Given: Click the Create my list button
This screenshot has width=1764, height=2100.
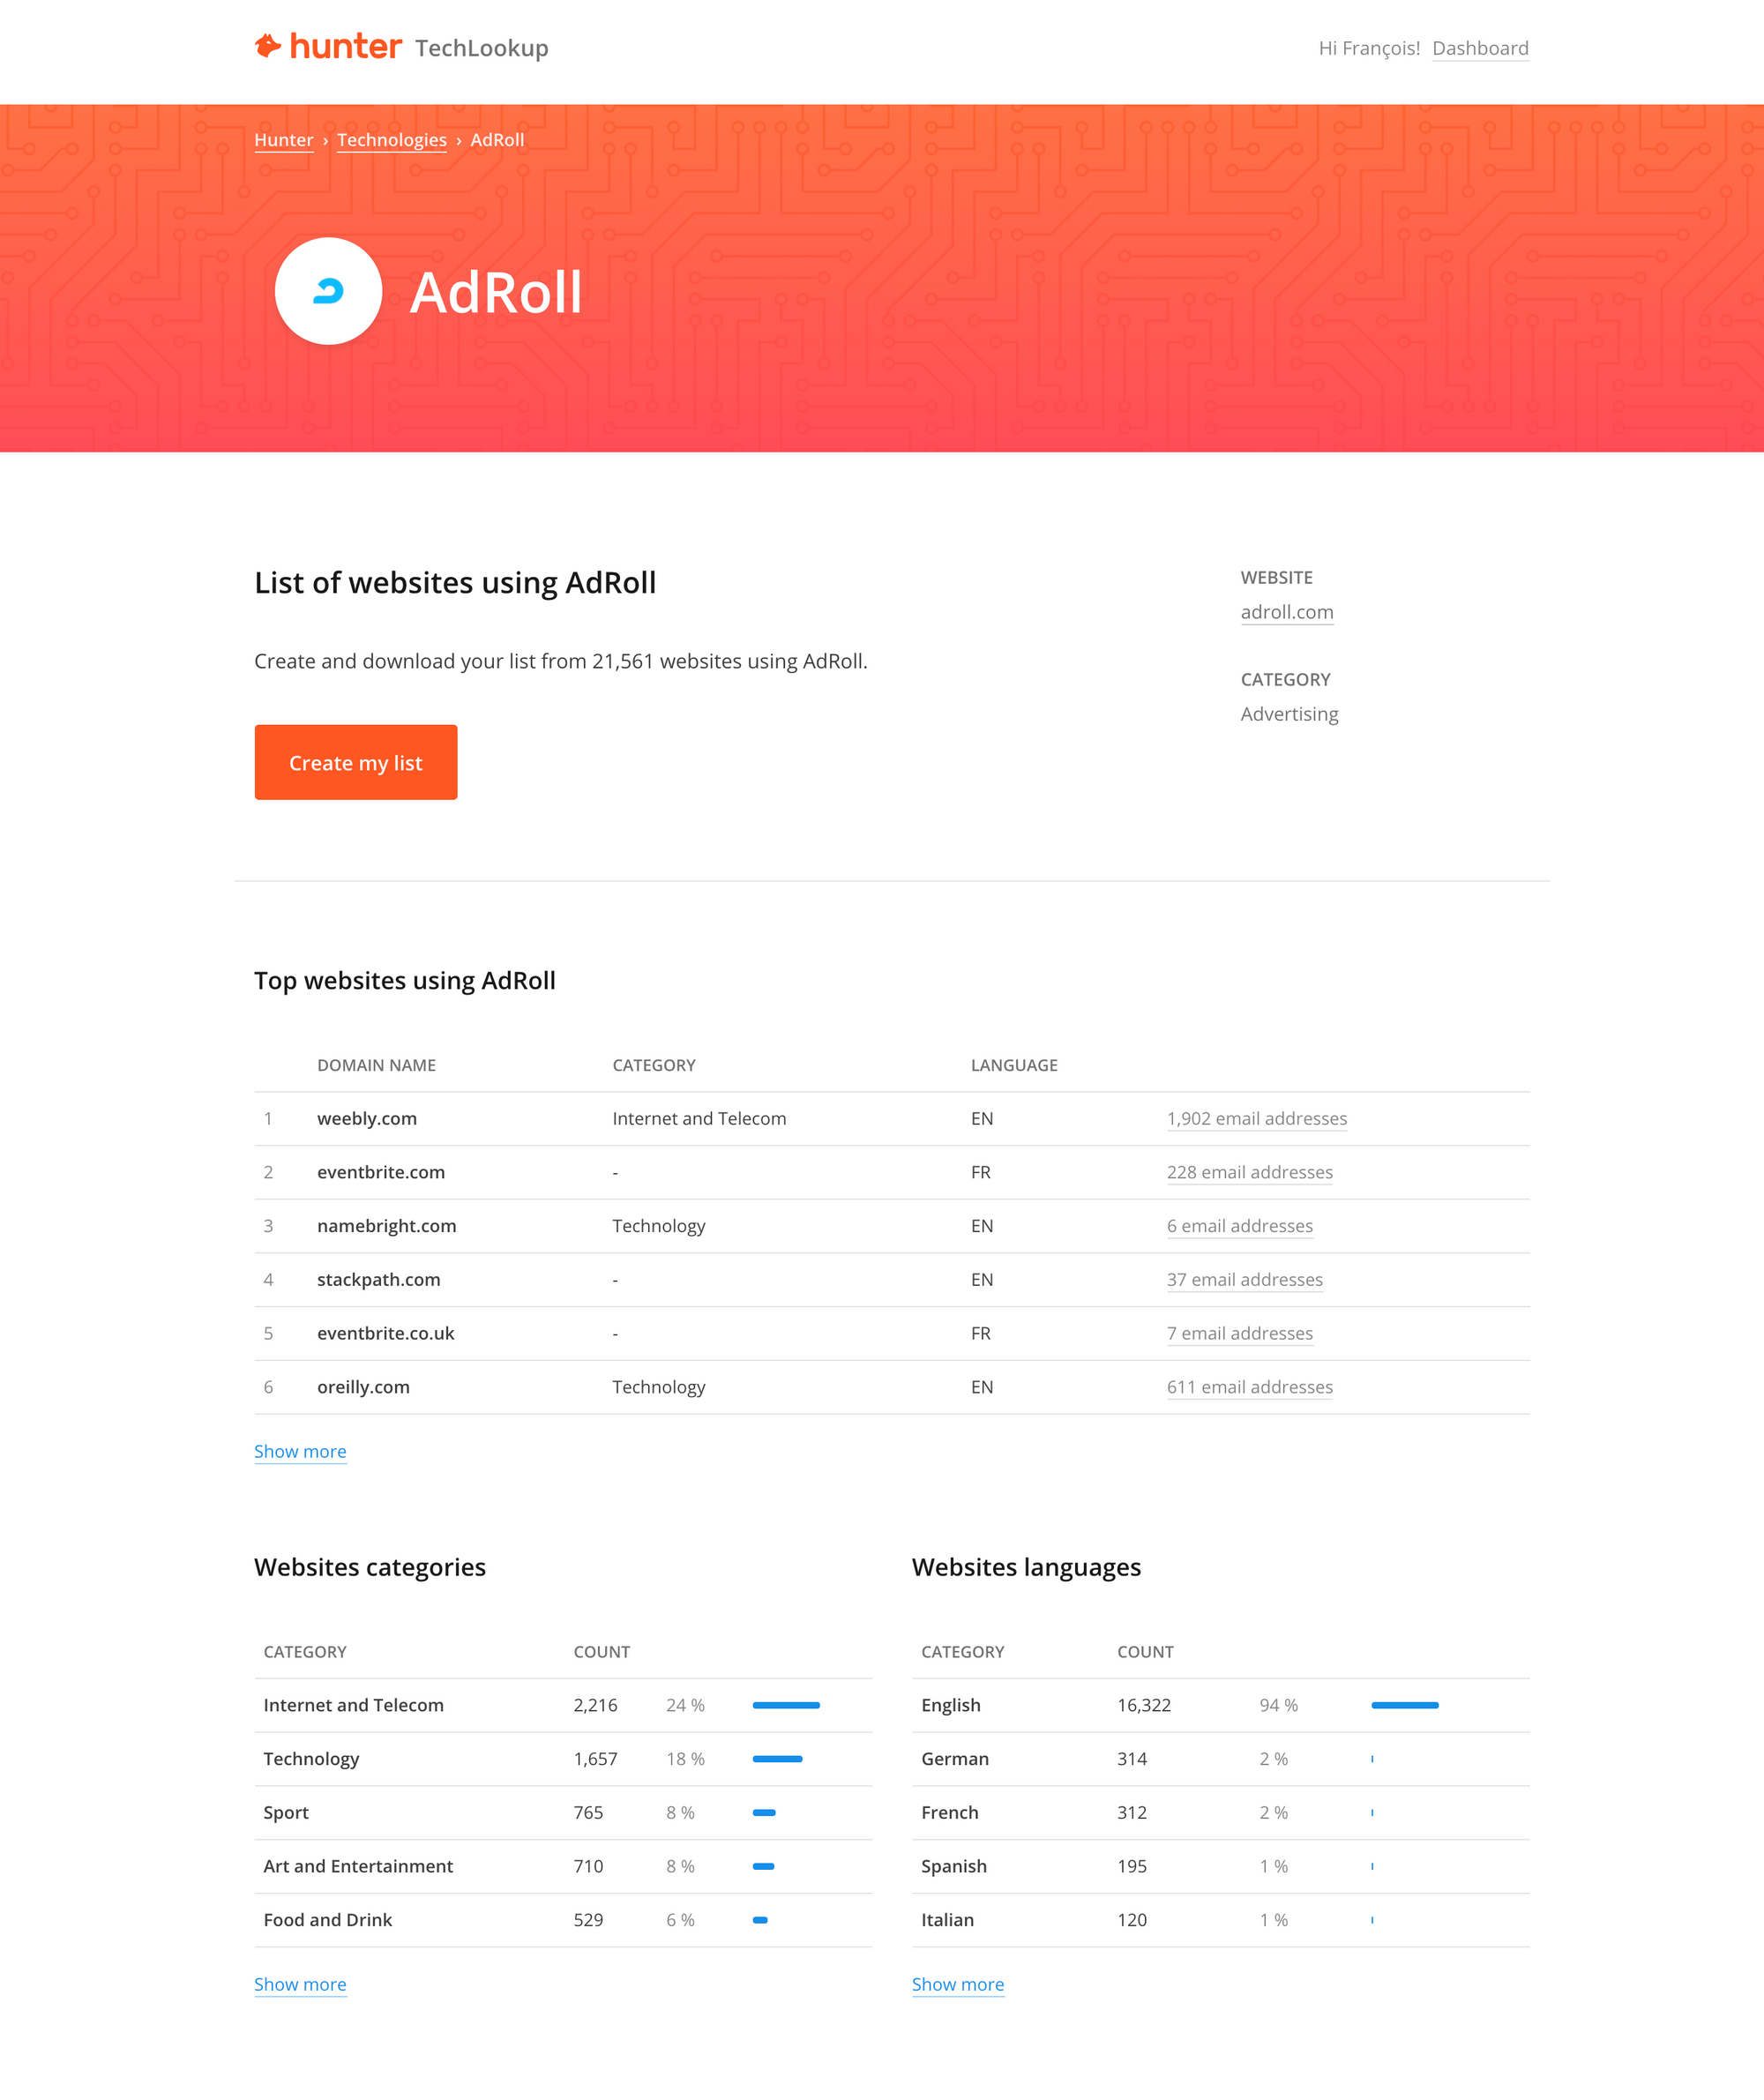Looking at the screenshot, I should click(x=355, y=761).
